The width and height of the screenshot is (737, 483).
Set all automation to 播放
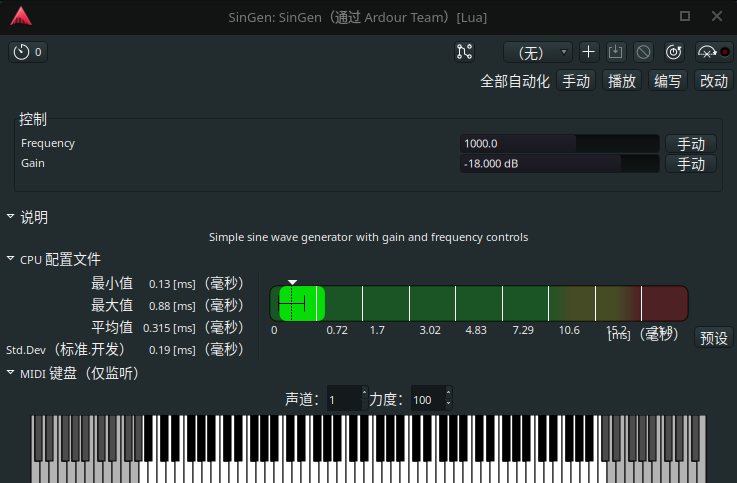tap(622, 81)
